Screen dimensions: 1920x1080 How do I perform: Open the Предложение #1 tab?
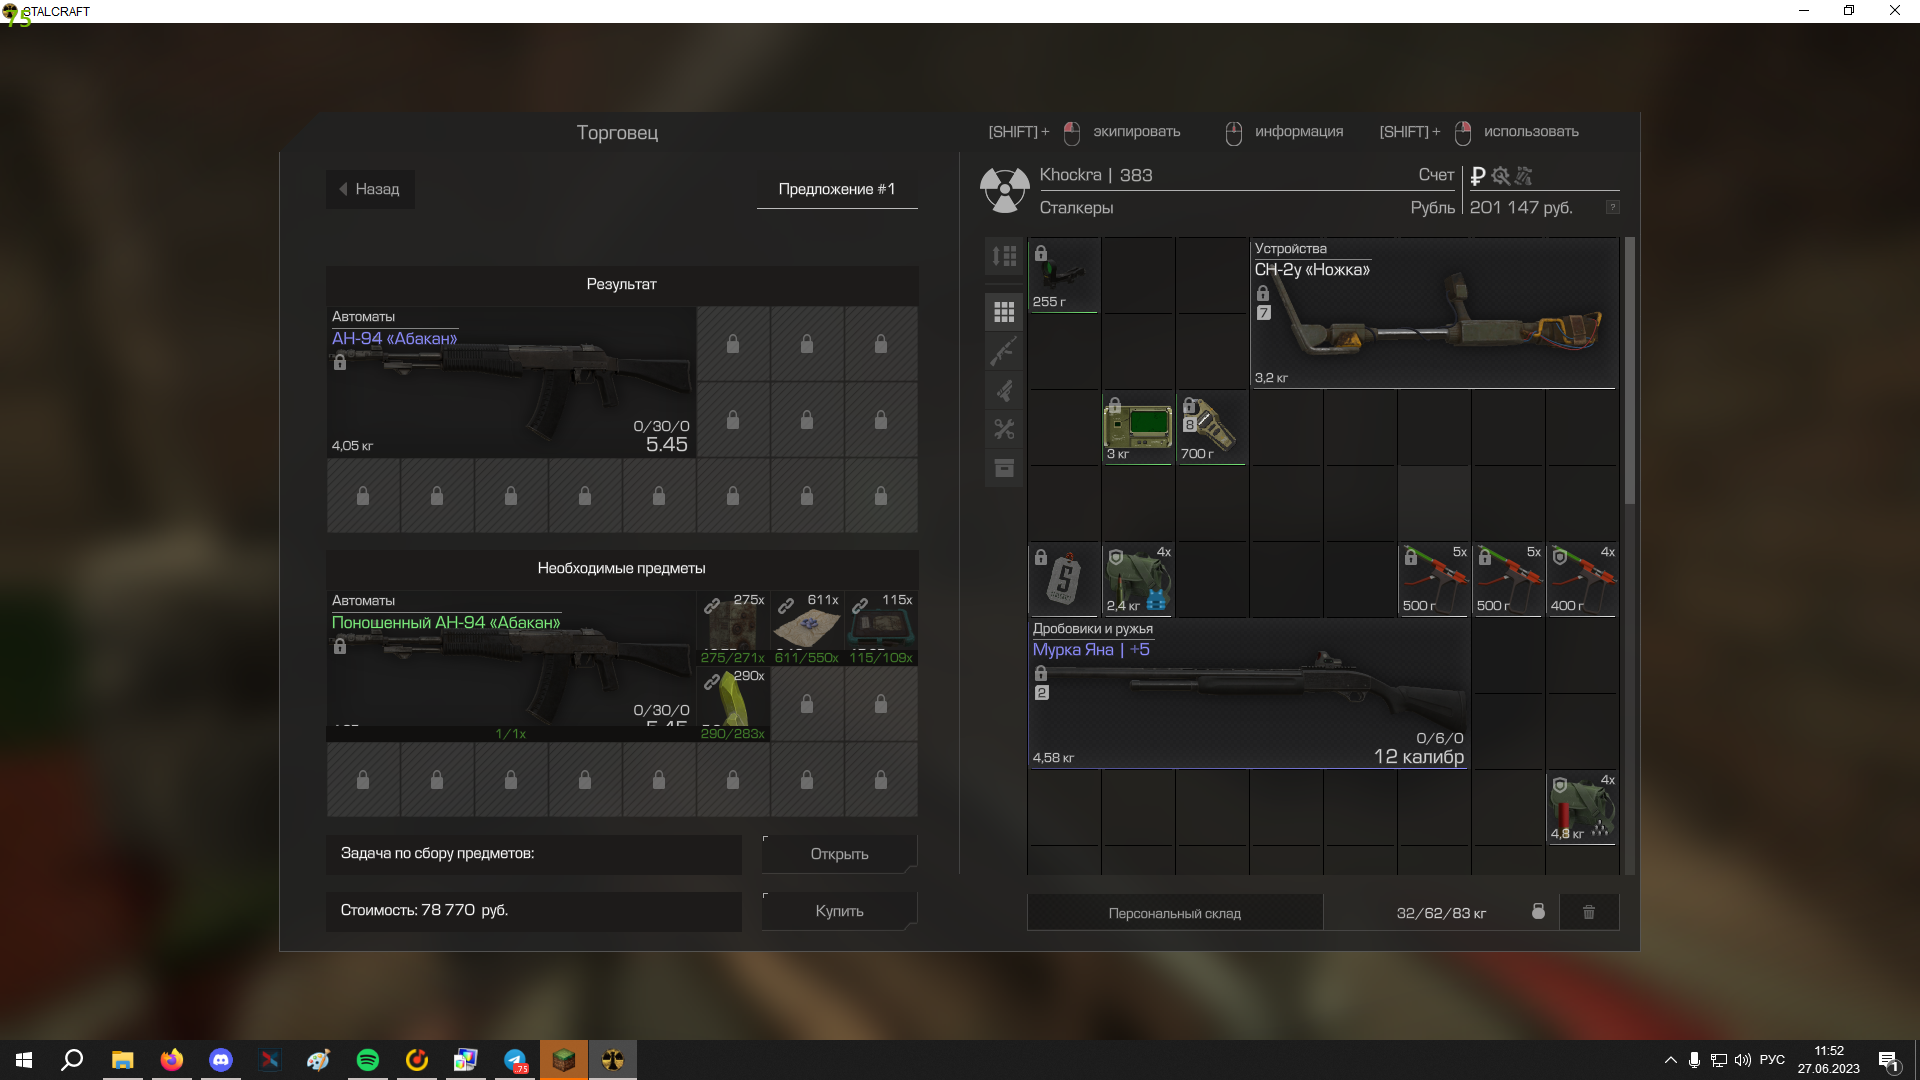(x=836, y=189)
